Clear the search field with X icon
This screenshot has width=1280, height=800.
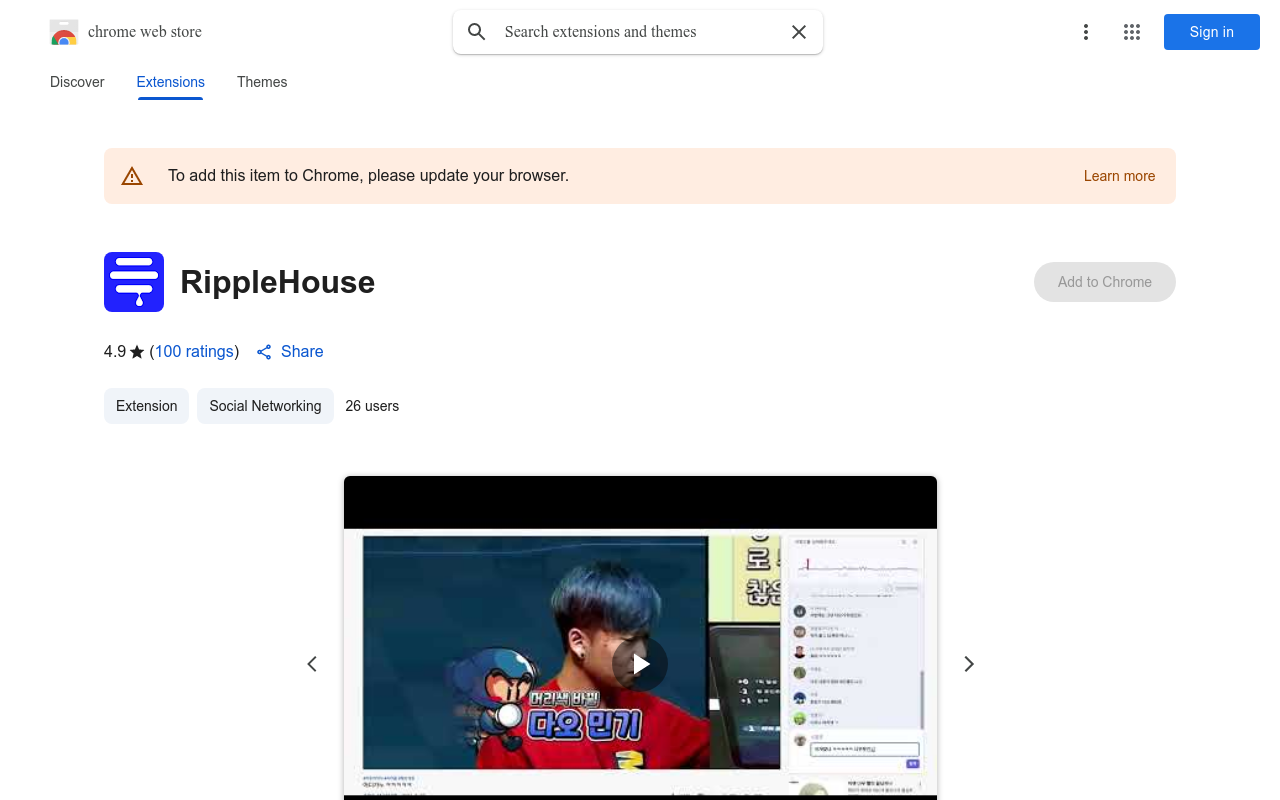(799, 32)
